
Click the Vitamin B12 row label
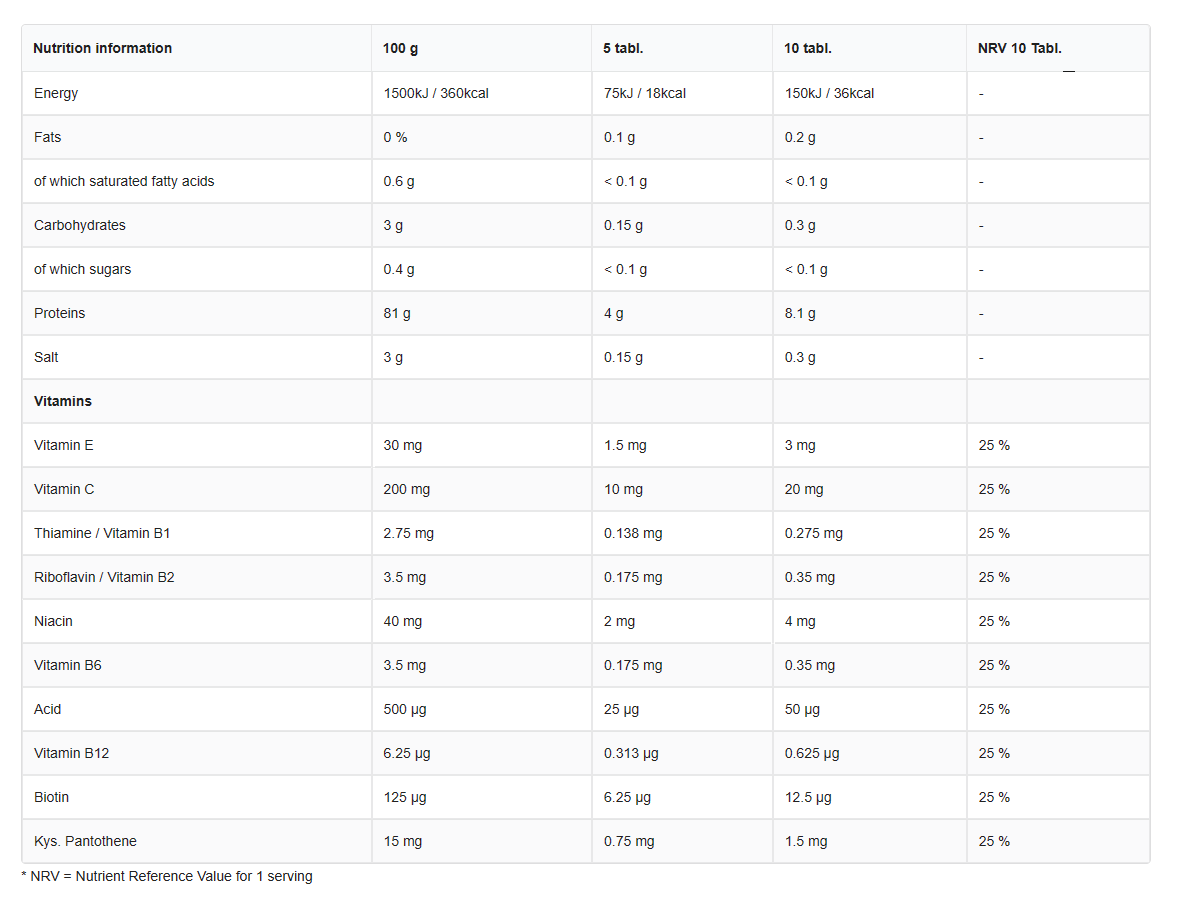(x=71, y=753)
